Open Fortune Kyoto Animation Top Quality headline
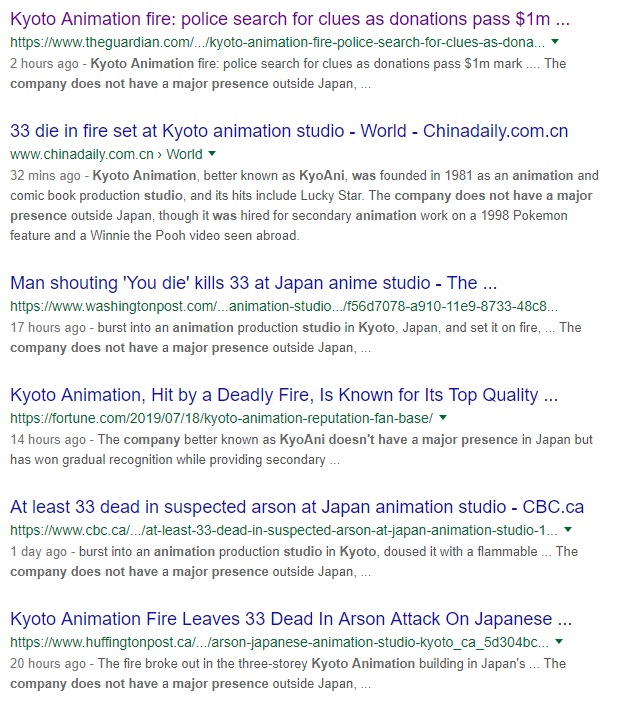This screenshot has height=703, width=622. pos(284,395)
